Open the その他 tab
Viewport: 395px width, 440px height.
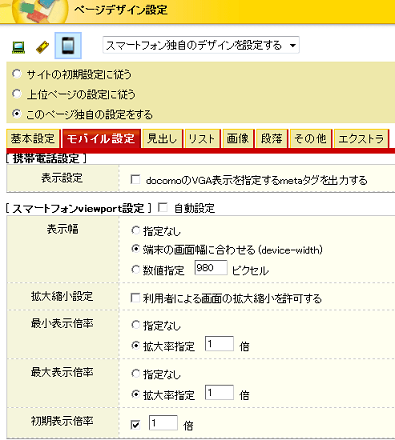click(x=310, y=138)
